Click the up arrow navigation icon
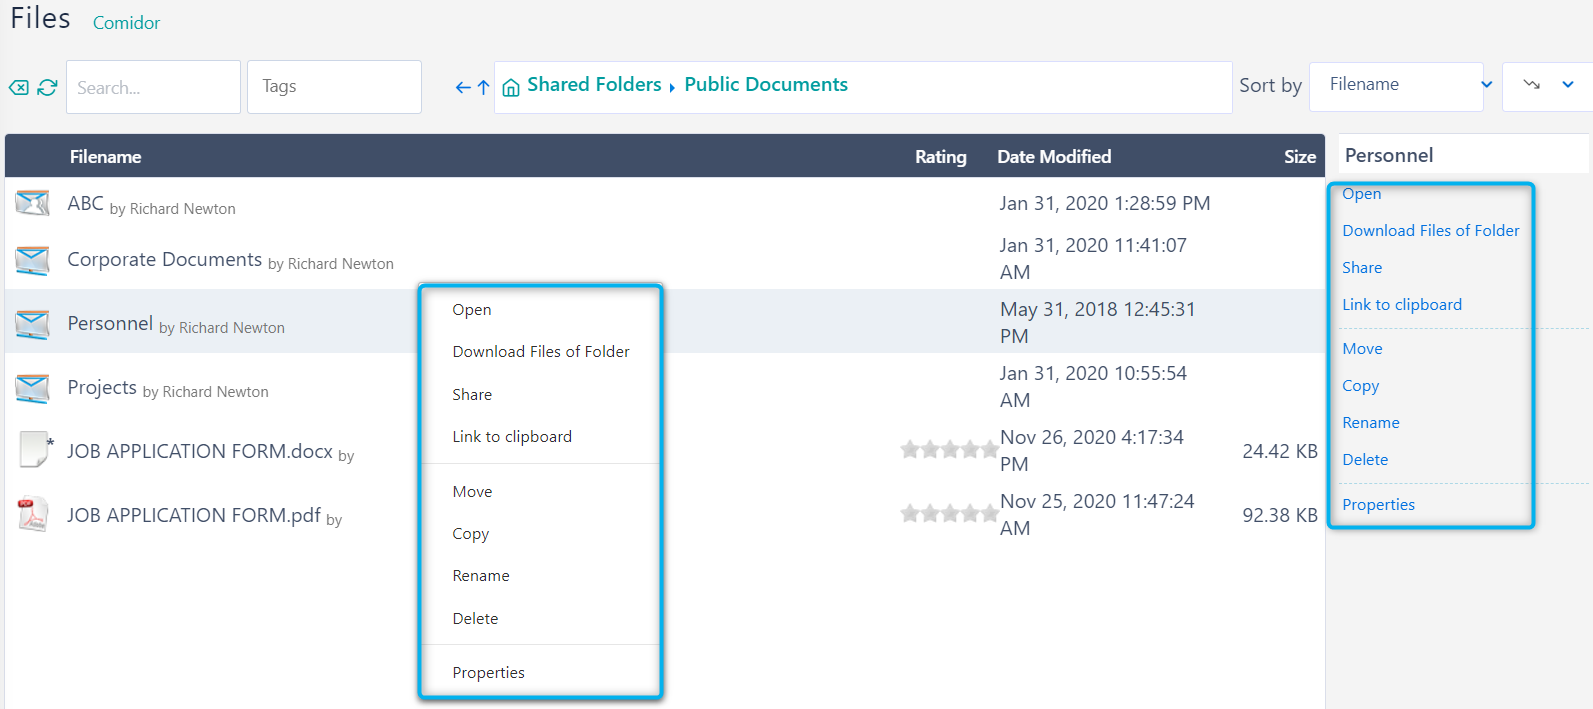 (x=483, y=88)
